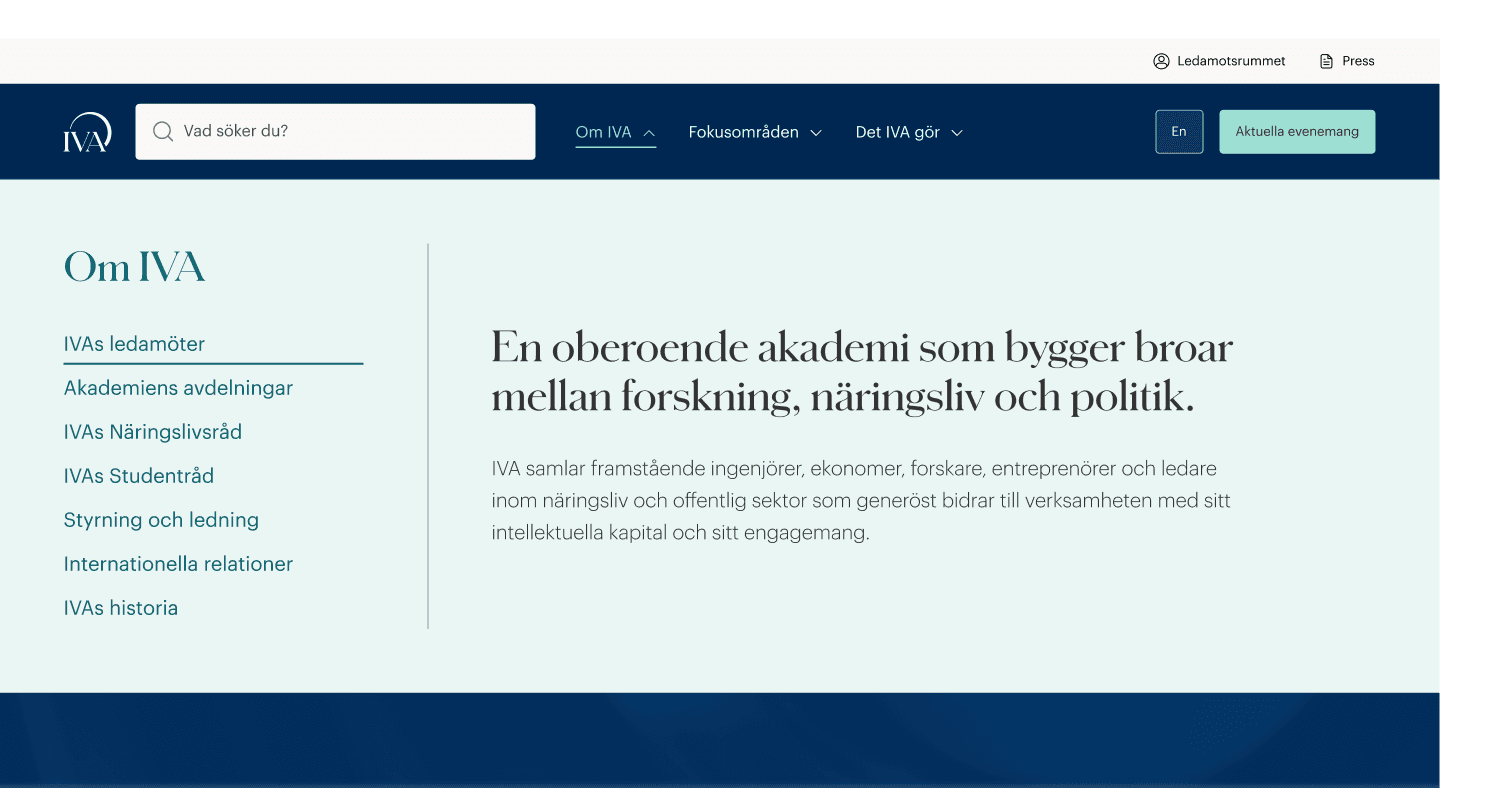Click the Press document icon
Viewport: 1506px width, 788px height.
coord(1326,61)
